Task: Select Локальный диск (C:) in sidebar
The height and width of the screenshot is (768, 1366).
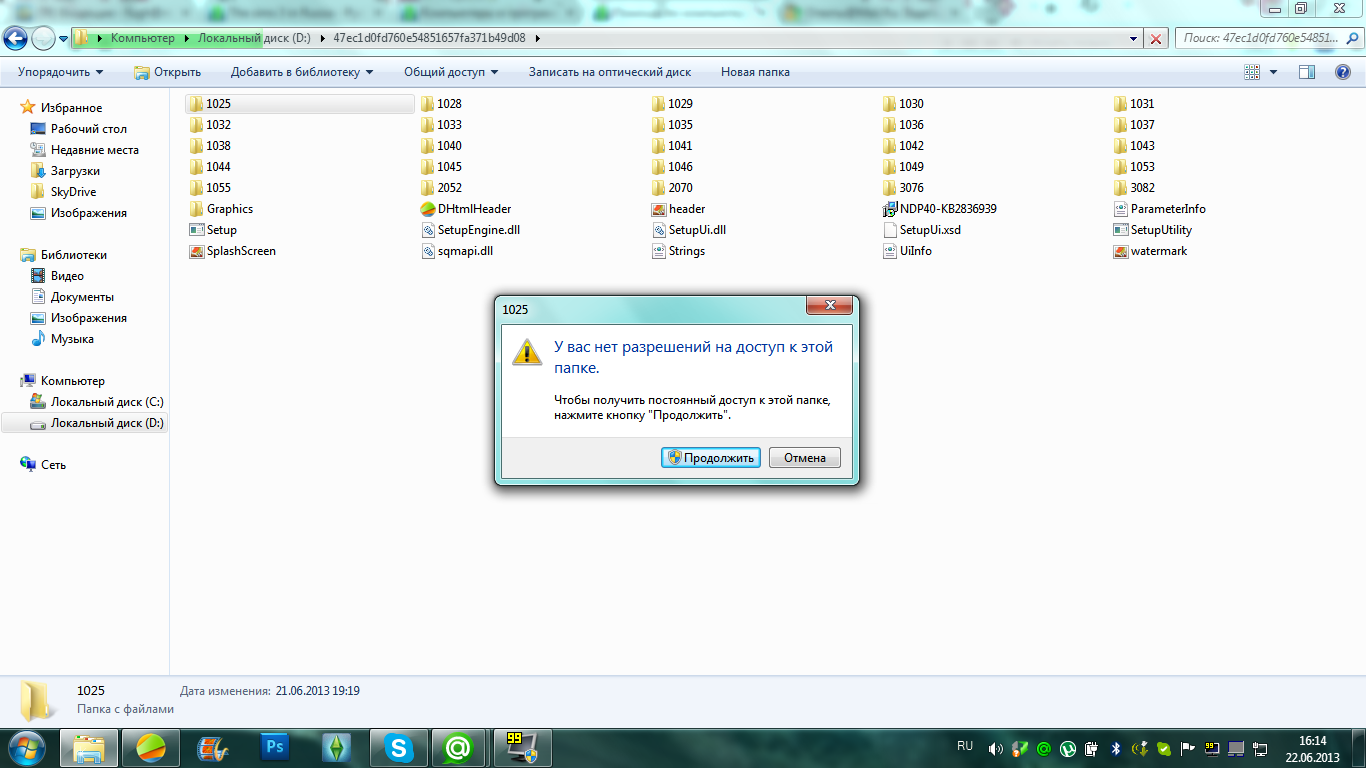Action: pos(107,402)
